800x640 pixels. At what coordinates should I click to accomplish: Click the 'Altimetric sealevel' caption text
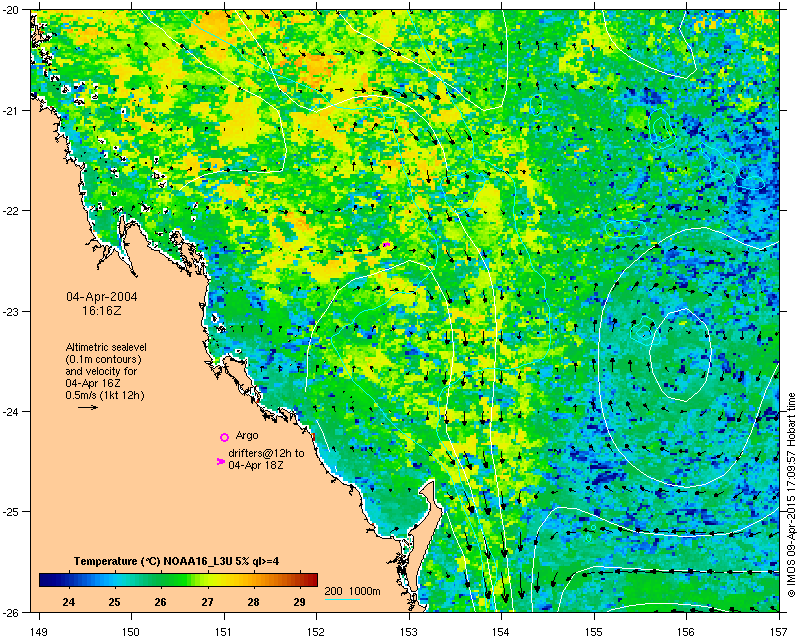click(x=106, y=347)
